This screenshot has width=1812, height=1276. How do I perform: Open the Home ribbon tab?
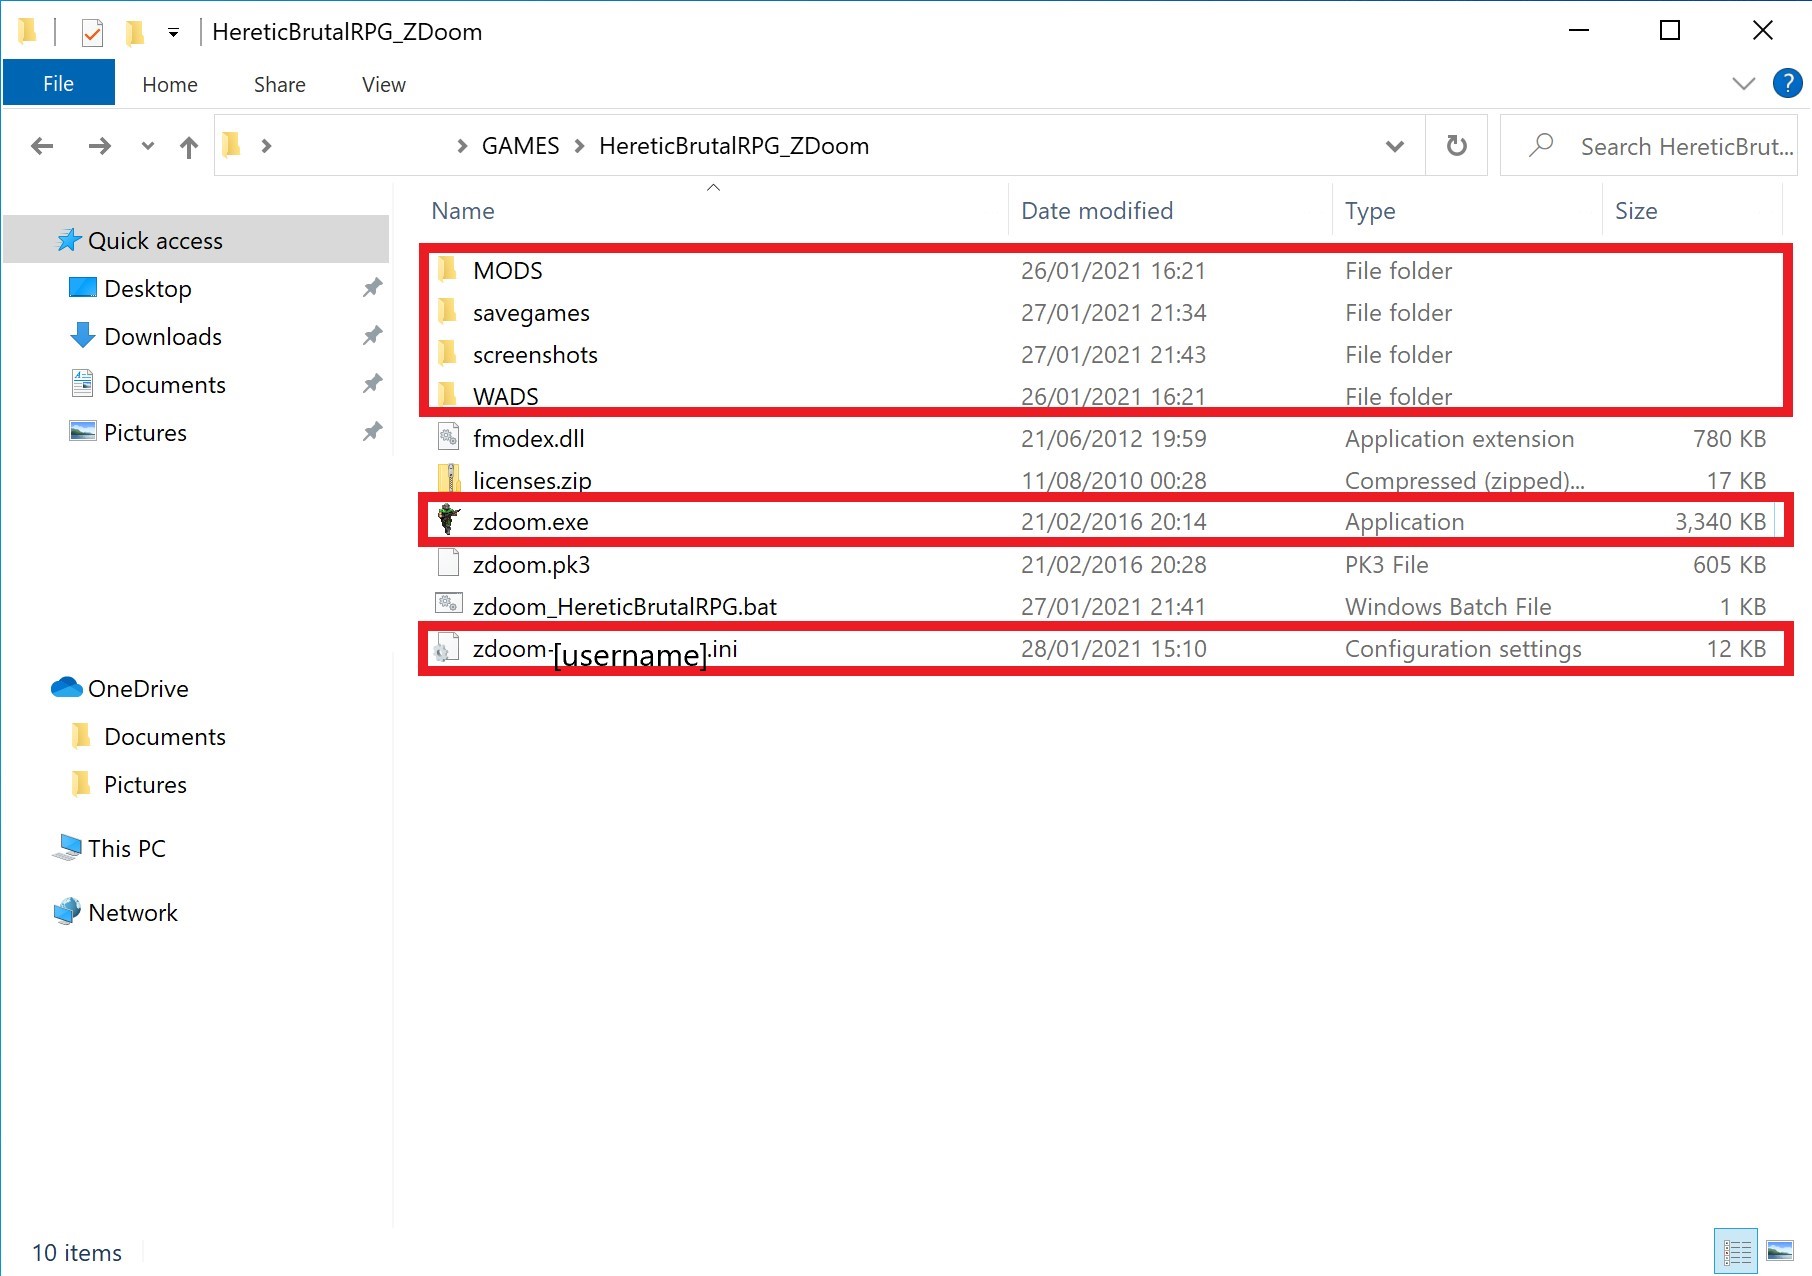[170, 85]
